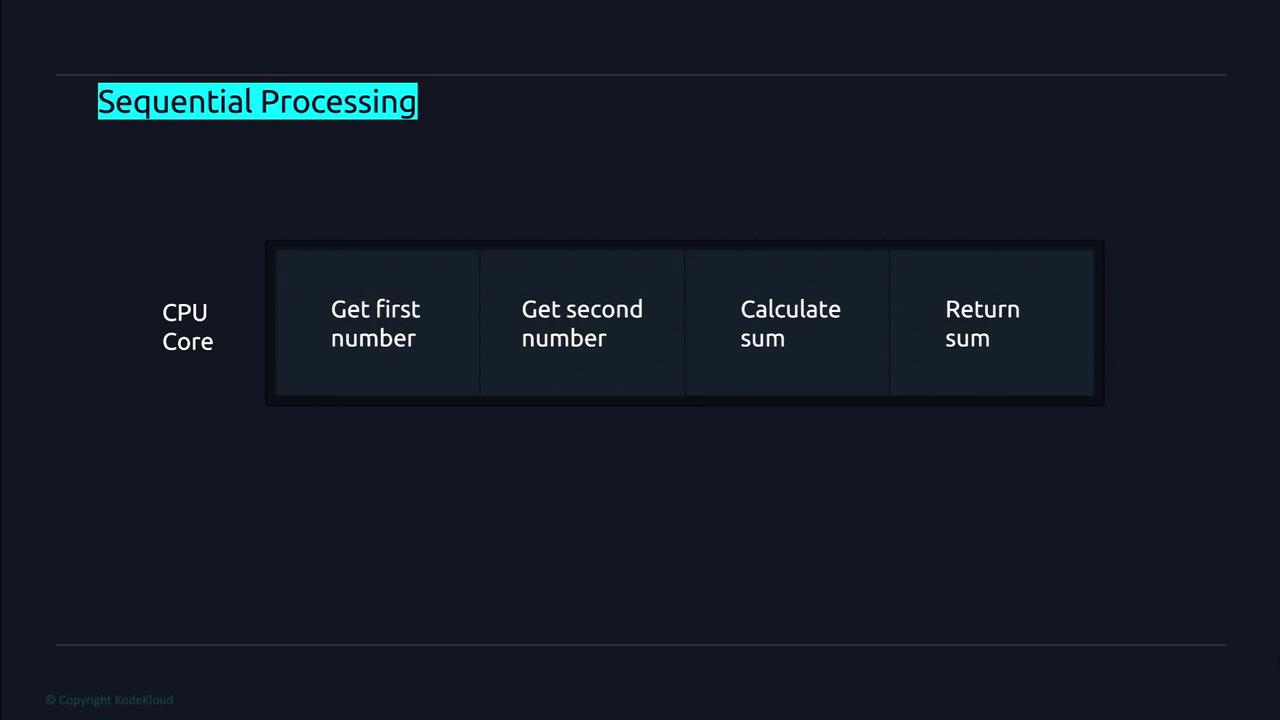The height and width of the screenshot is (720, 1280).
Task: Click the "Core" label text
Action: coord(187,341)
